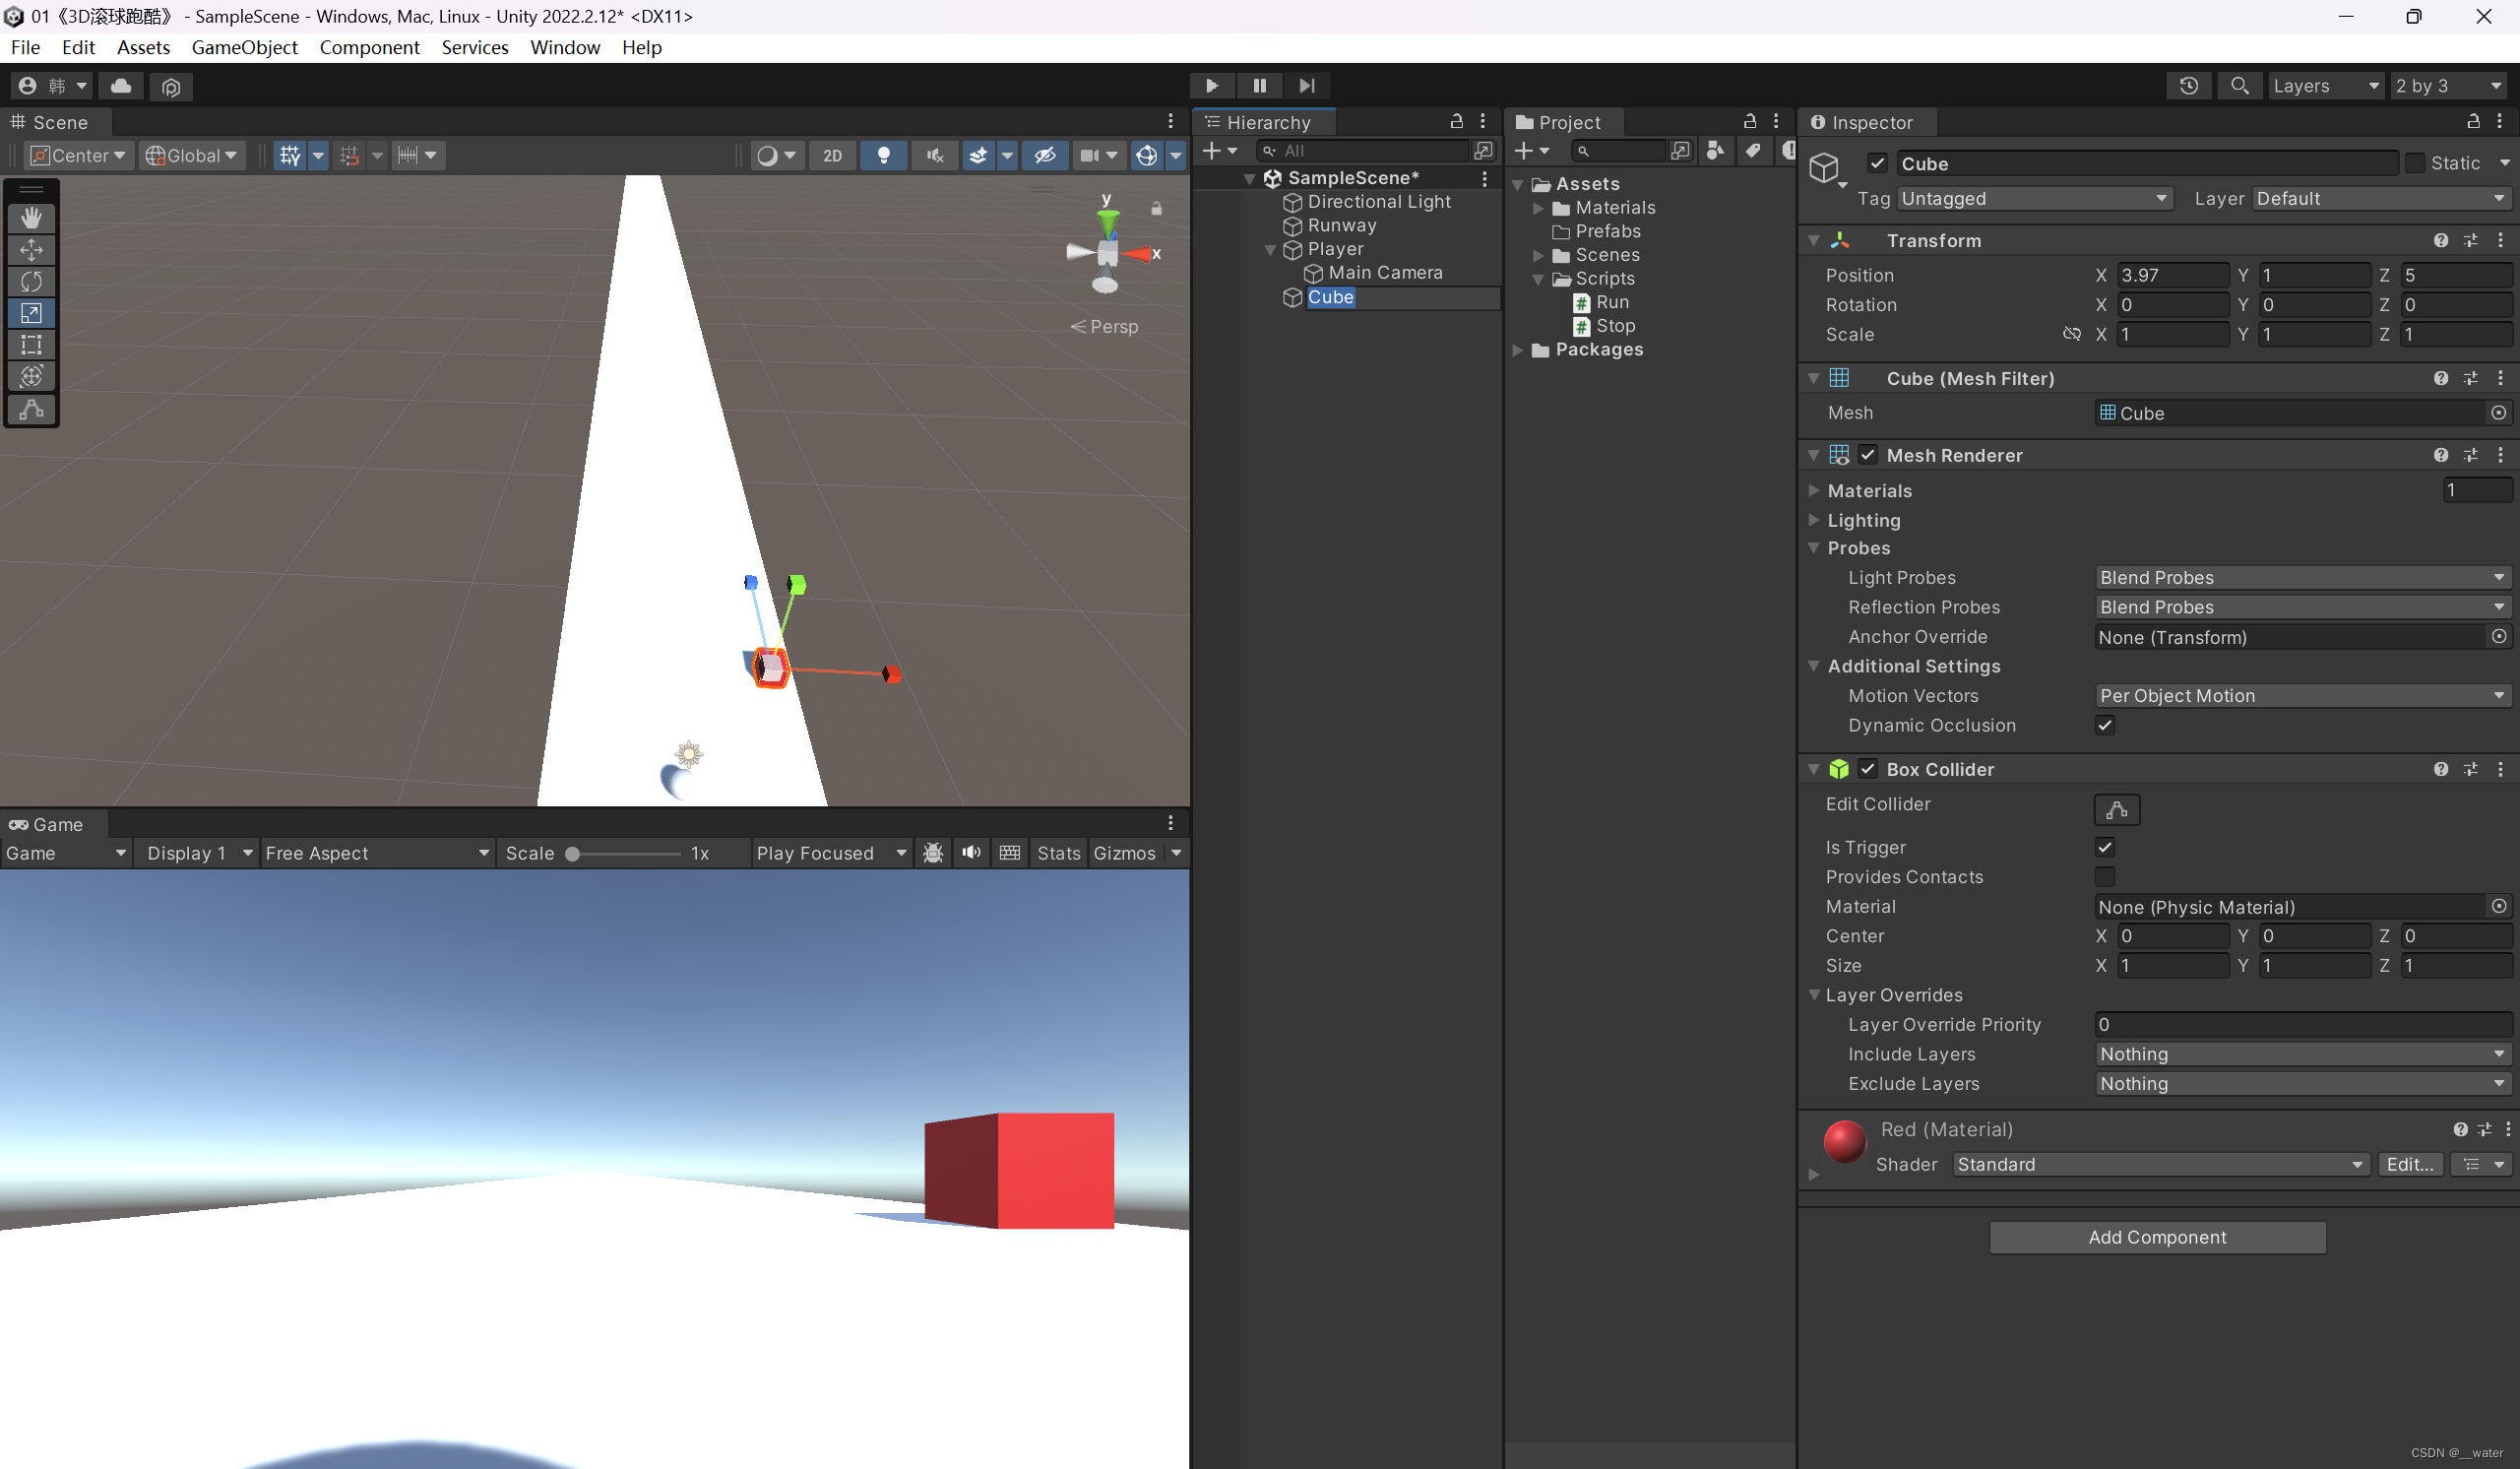Viewport: 2520px width, 1469px height.
Task: Open the Light Probes dropdown
Action: 2301,578
